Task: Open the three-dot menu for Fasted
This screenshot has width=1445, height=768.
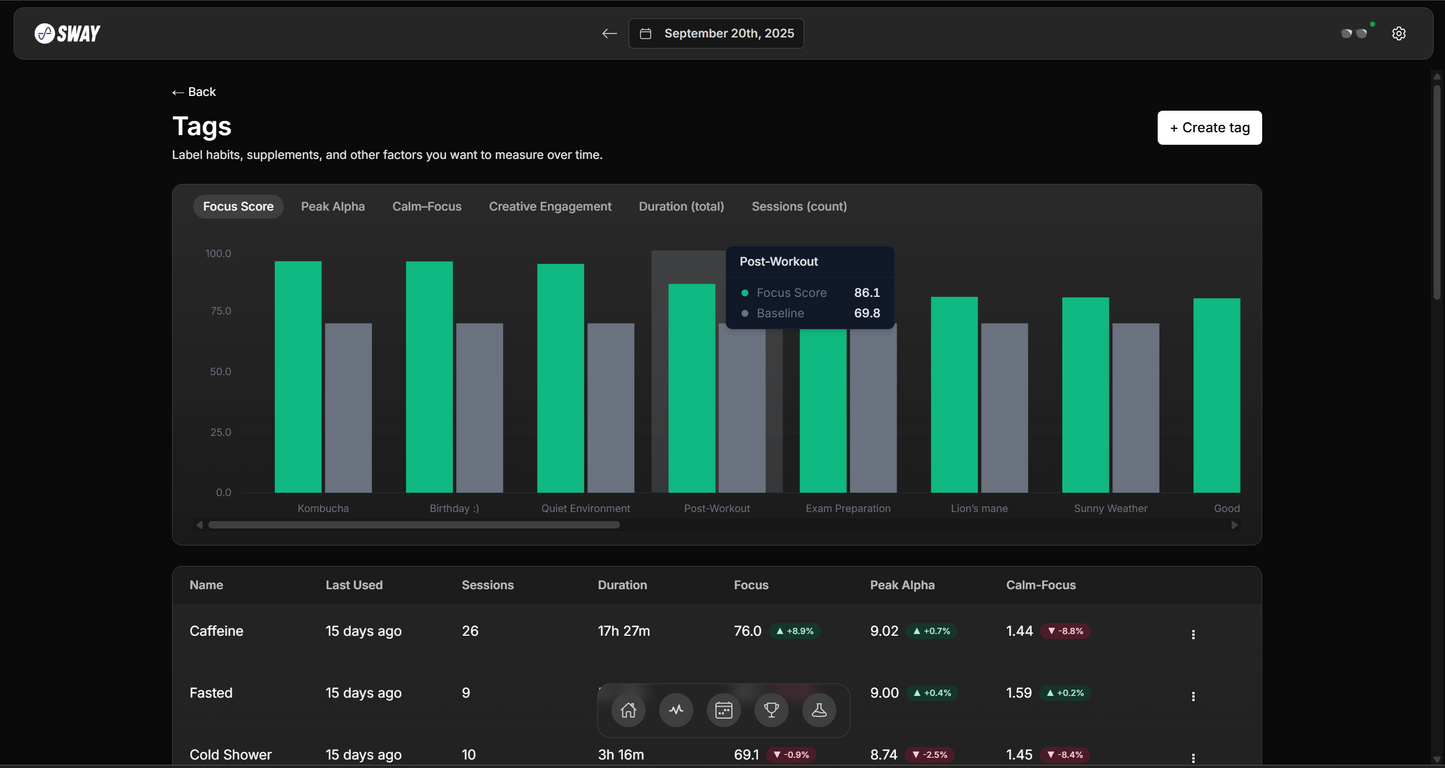Action: coord(1193,696)
